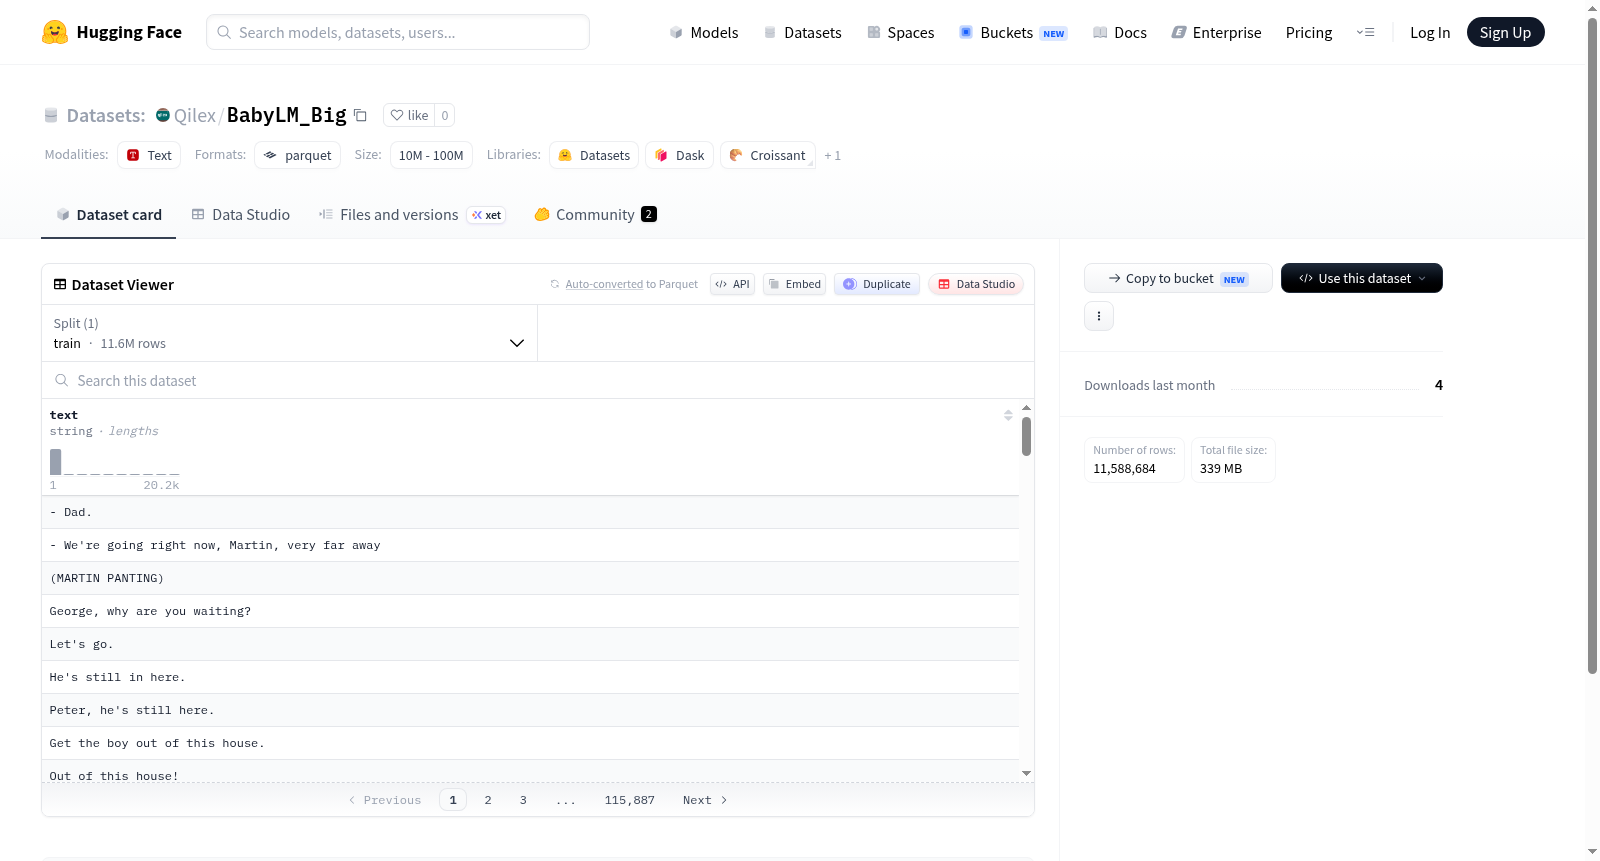Screen dimensions: 1600x861
Task: Click the like heart button
Action: [409, 115]
